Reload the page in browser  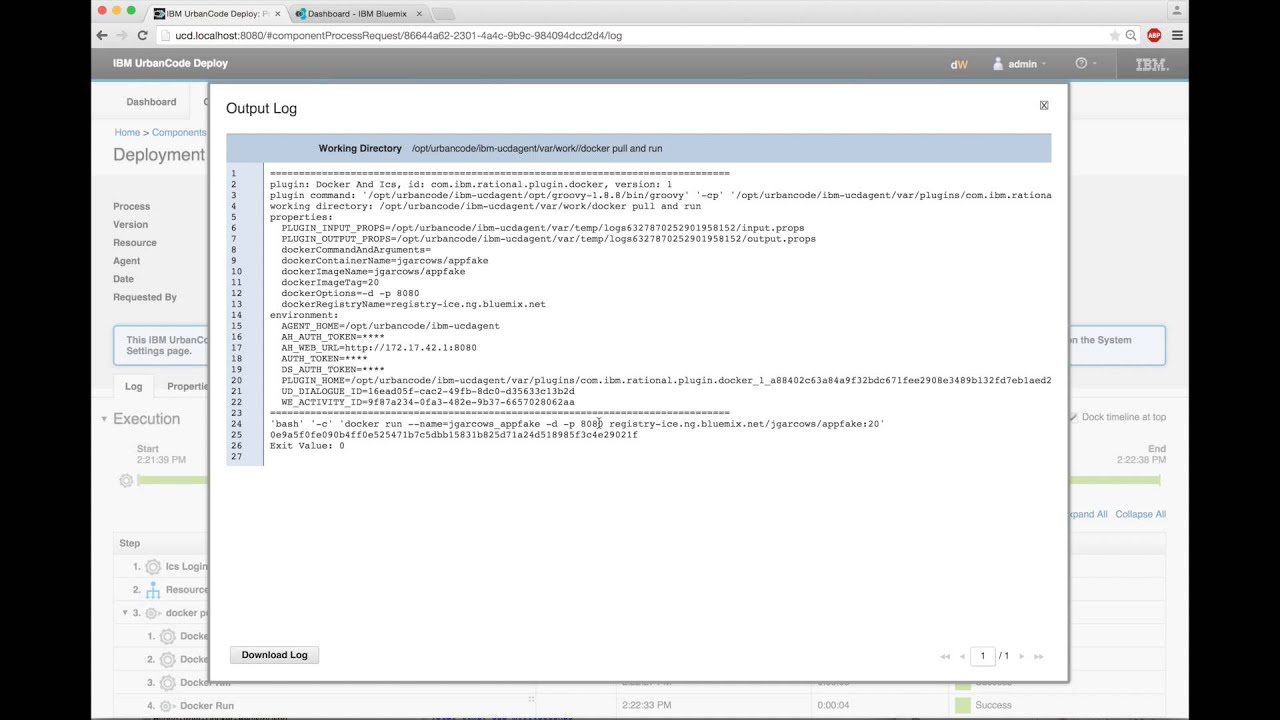142,35
